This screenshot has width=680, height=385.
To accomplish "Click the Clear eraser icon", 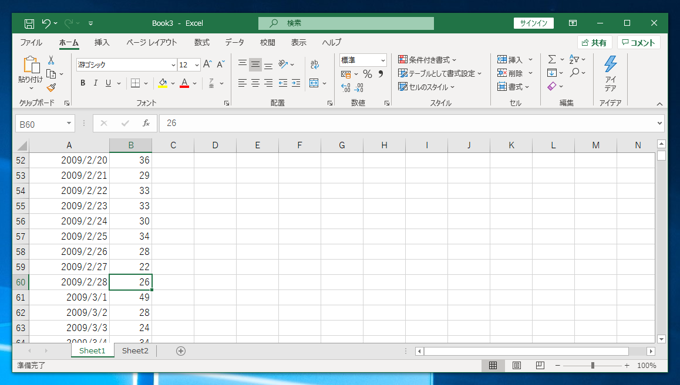I will pos(552,86).
